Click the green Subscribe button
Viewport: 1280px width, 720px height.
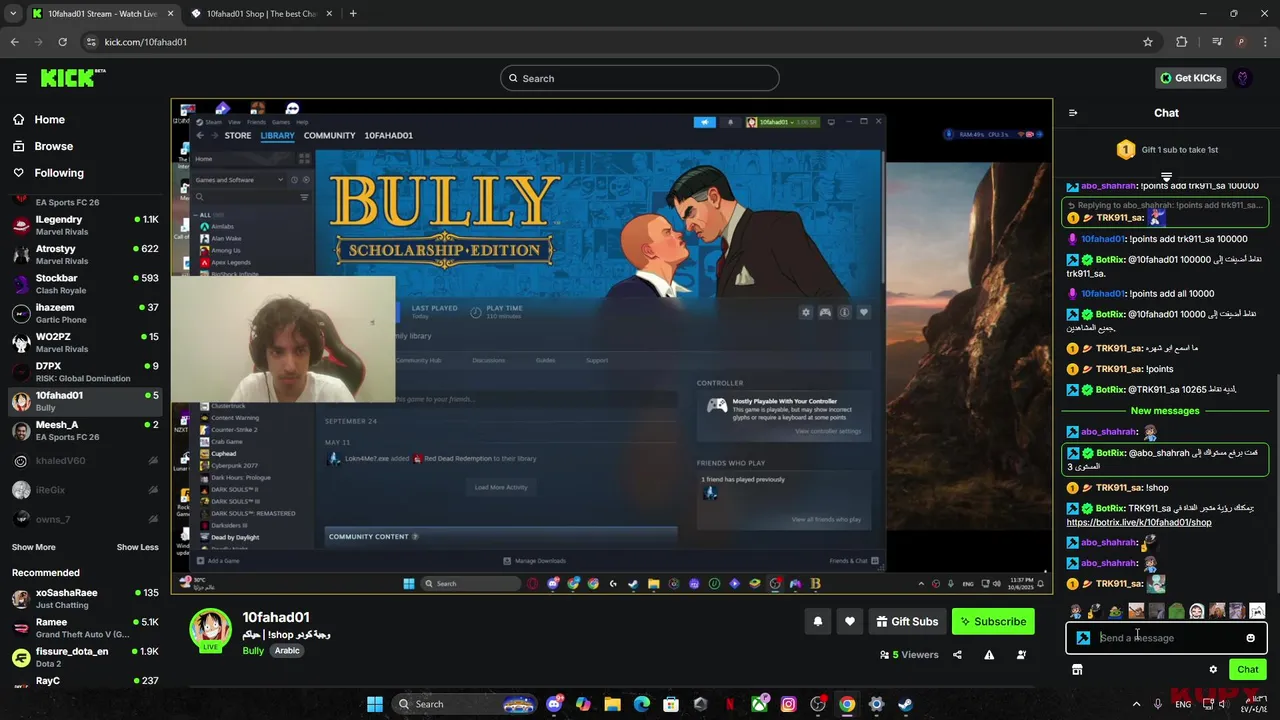[x=993, y=621]
